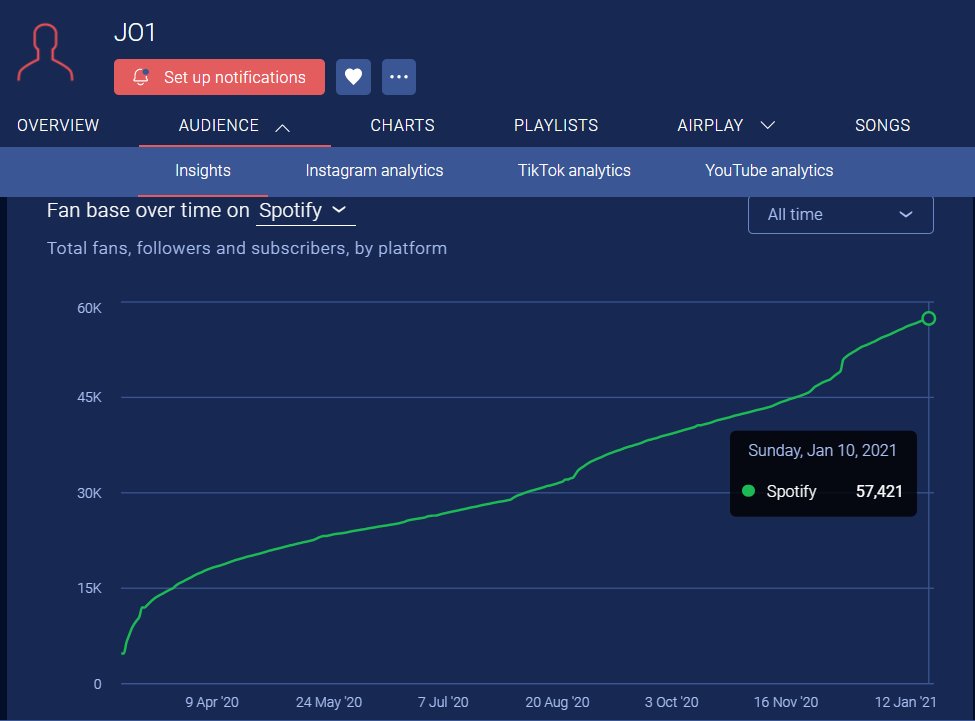Open the three-dots more options button
Image resolution: width=975 pixels, height=721 pixels.
tap(399, 77)
